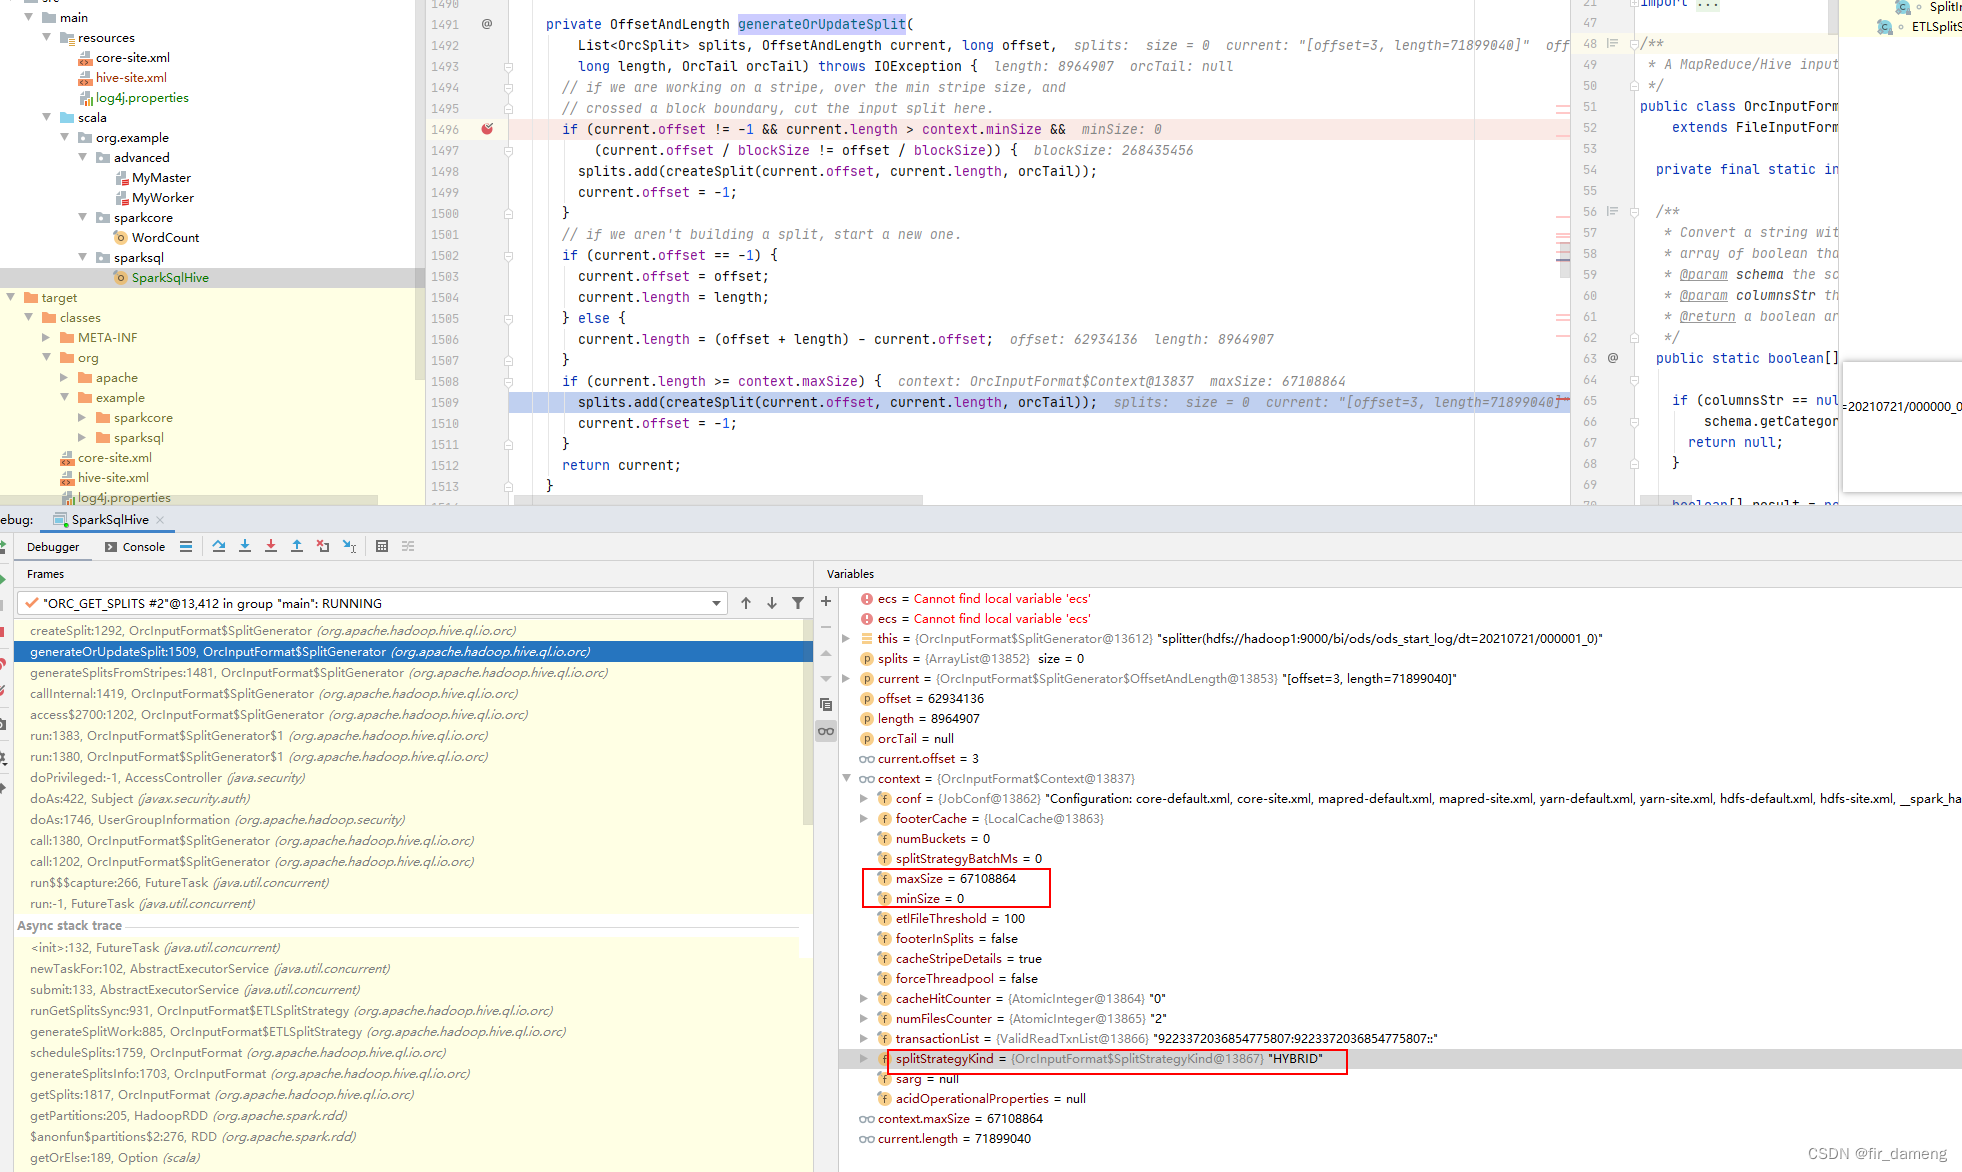Screen dimensions: 1962x1172
Task: Expand the 'this' variable node
Action: [x=846, y=638]
